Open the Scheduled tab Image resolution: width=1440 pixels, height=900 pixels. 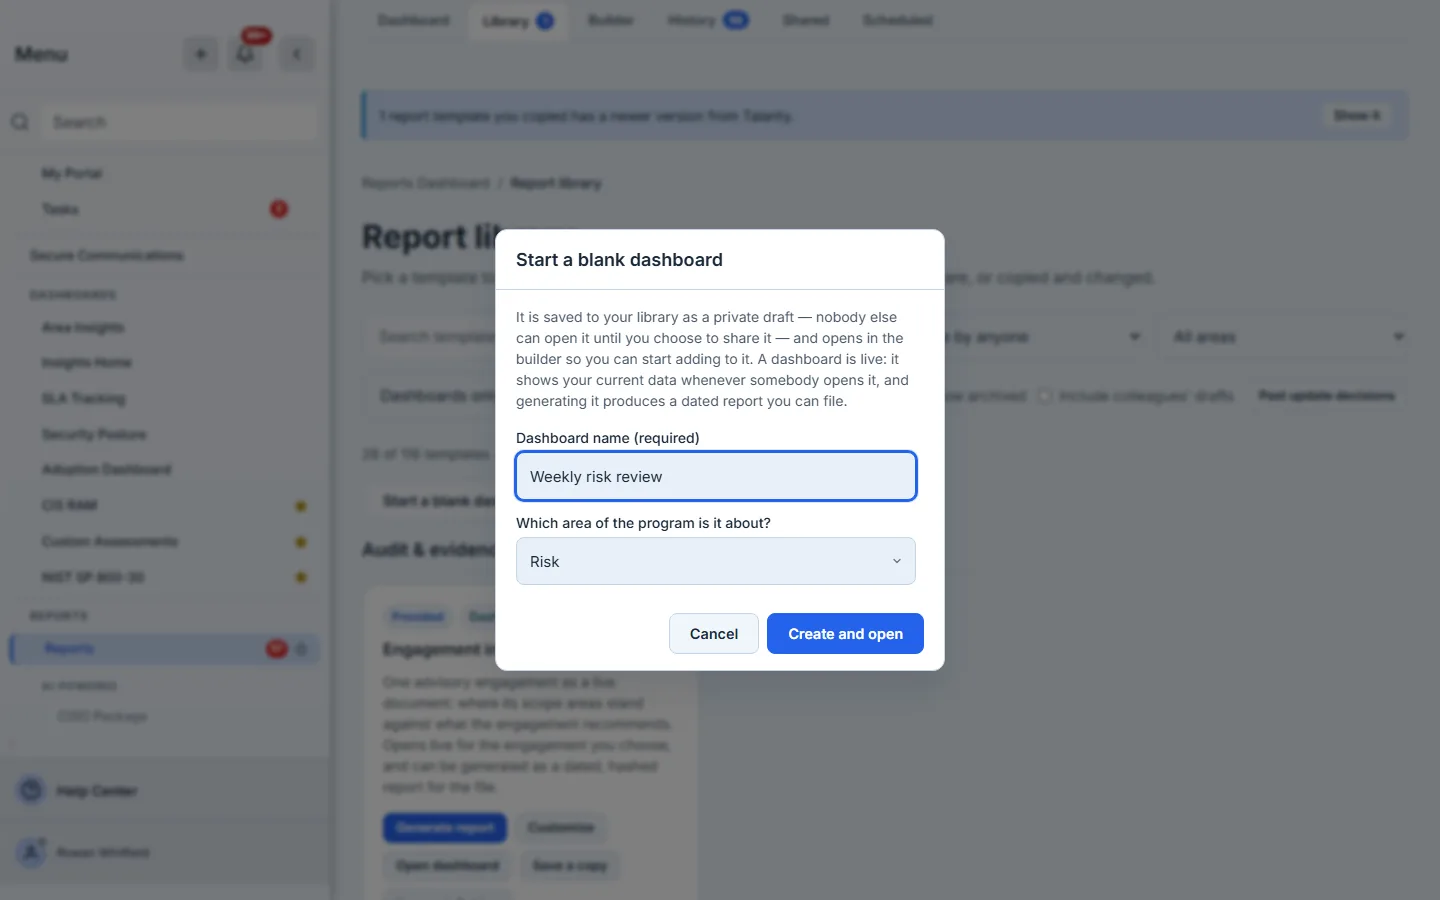click(897, 20)
